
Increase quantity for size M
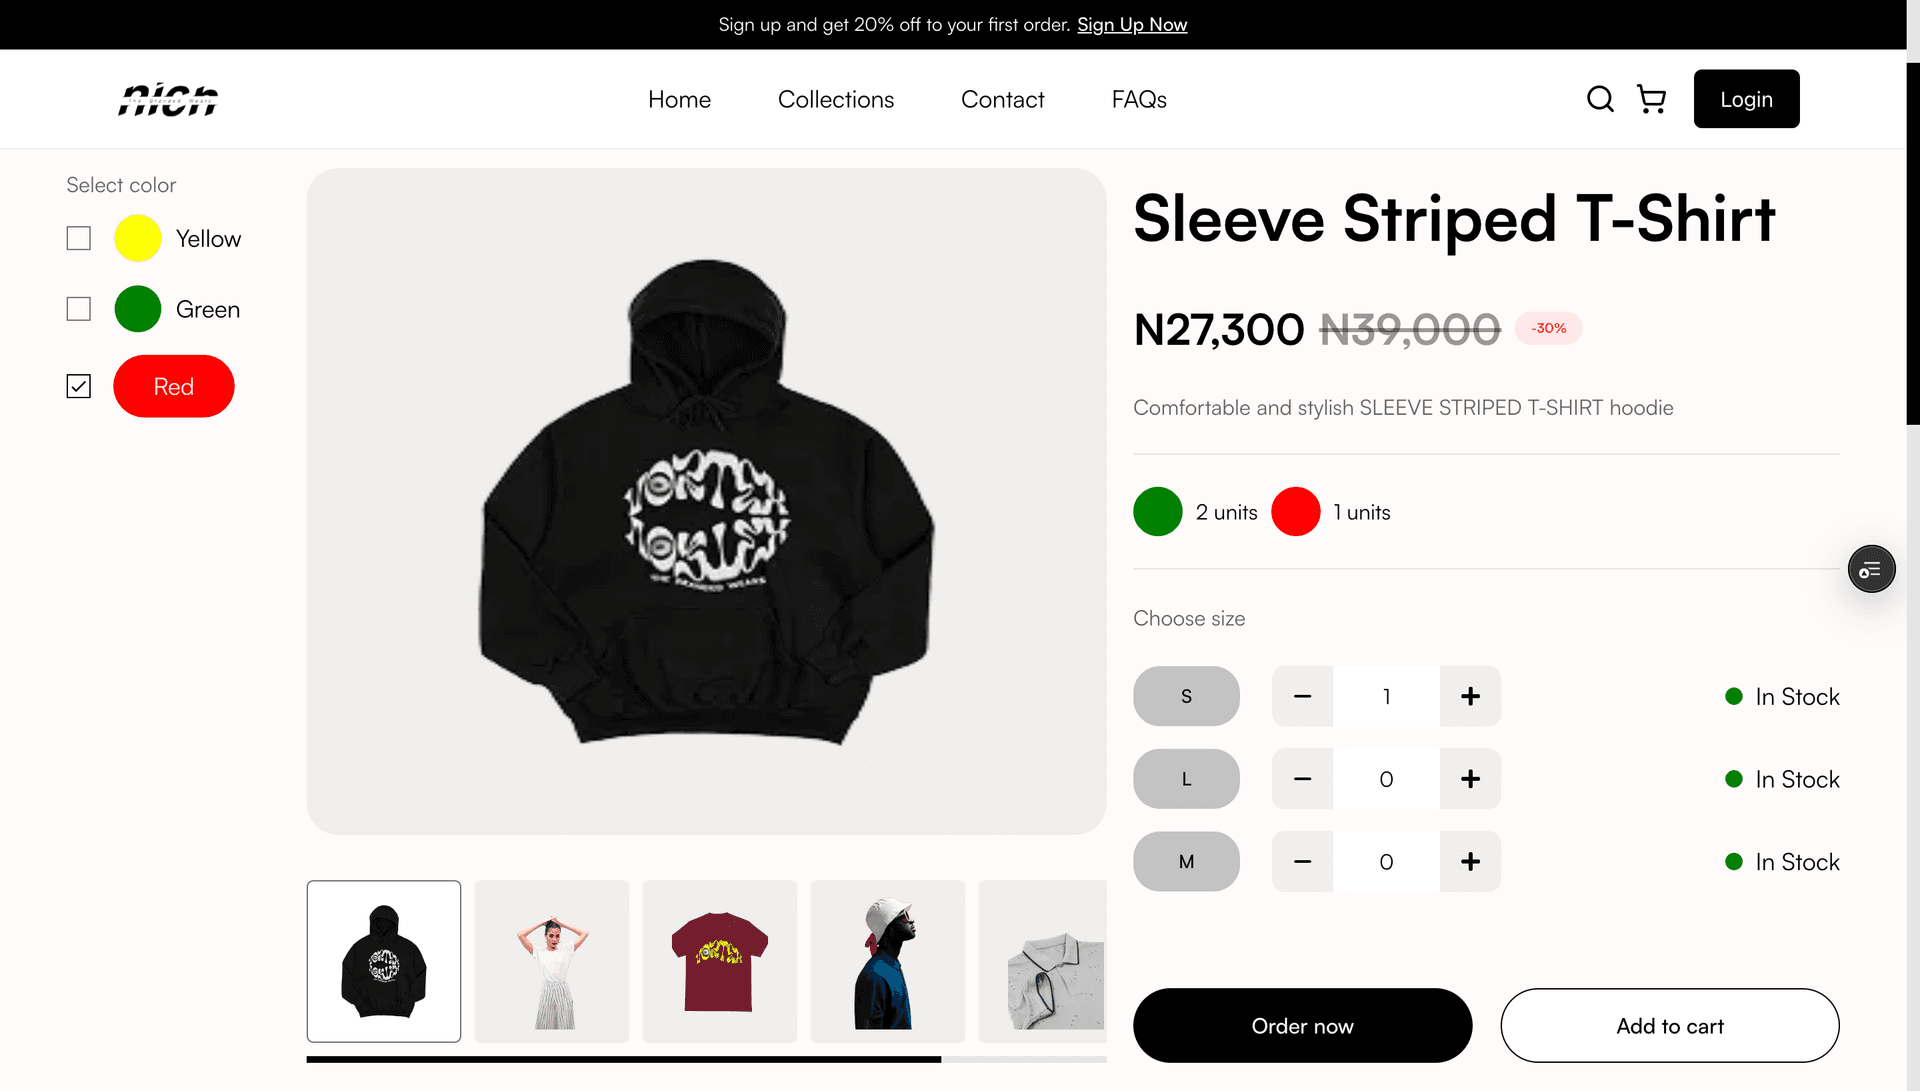tap(1470, 861)
